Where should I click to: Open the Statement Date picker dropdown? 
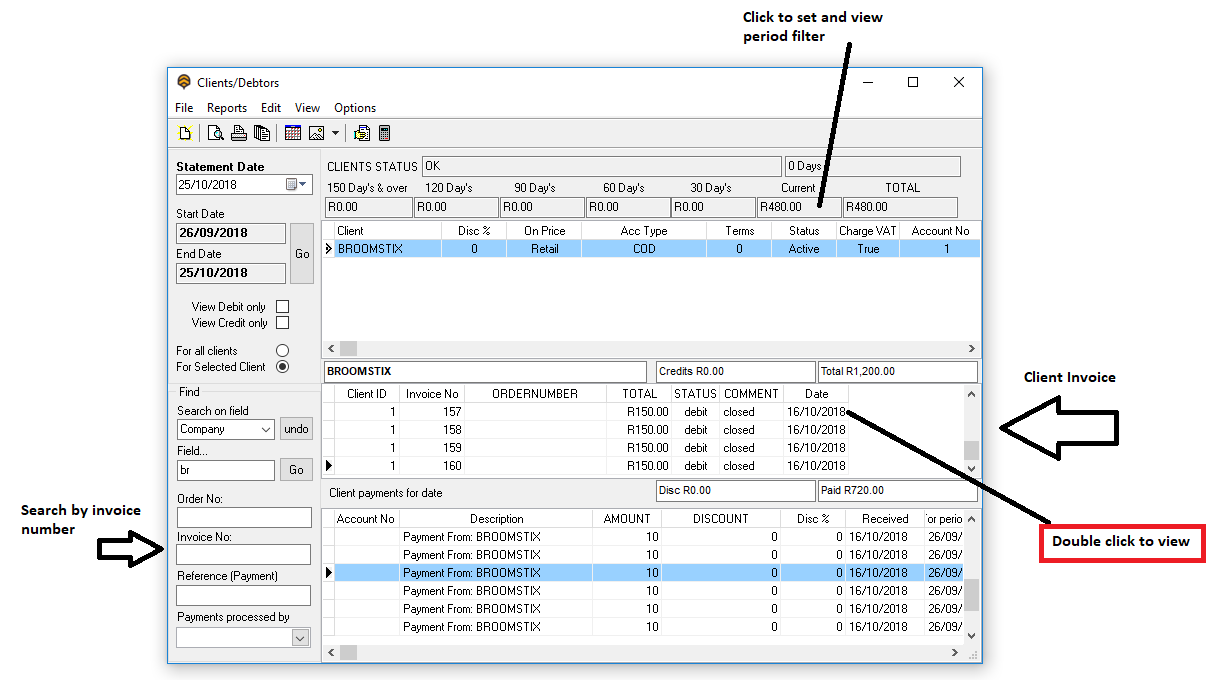[303, 185]
